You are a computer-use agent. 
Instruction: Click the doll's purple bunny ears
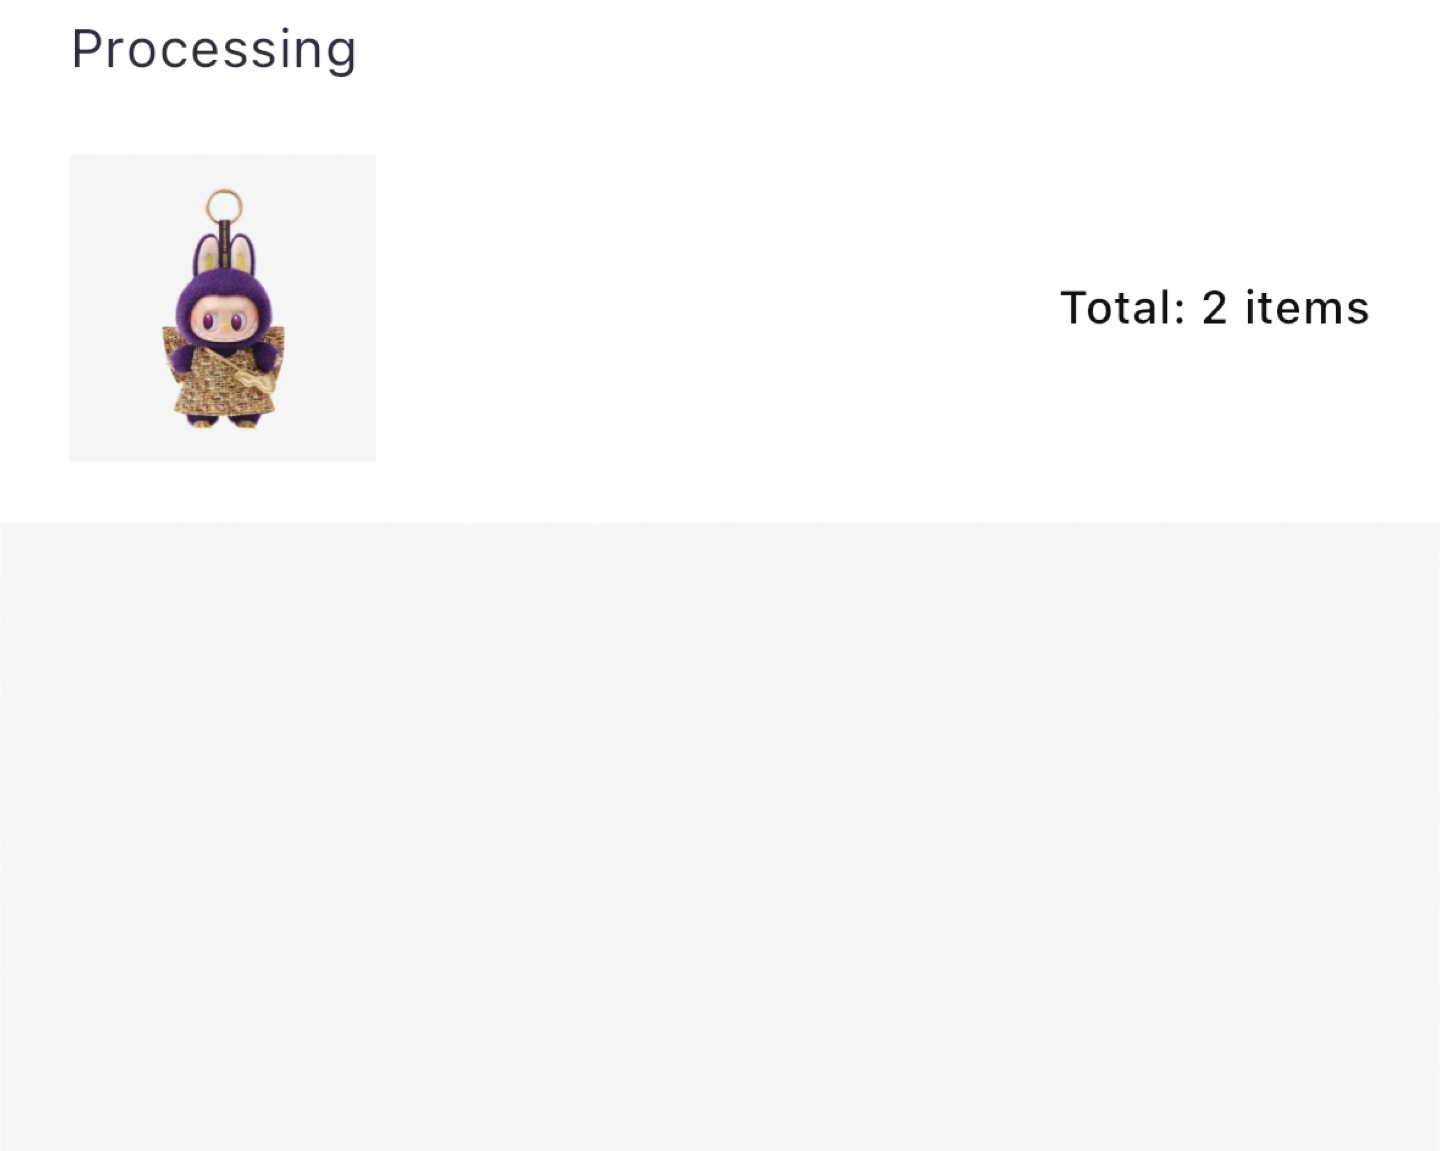pos(224,256)
